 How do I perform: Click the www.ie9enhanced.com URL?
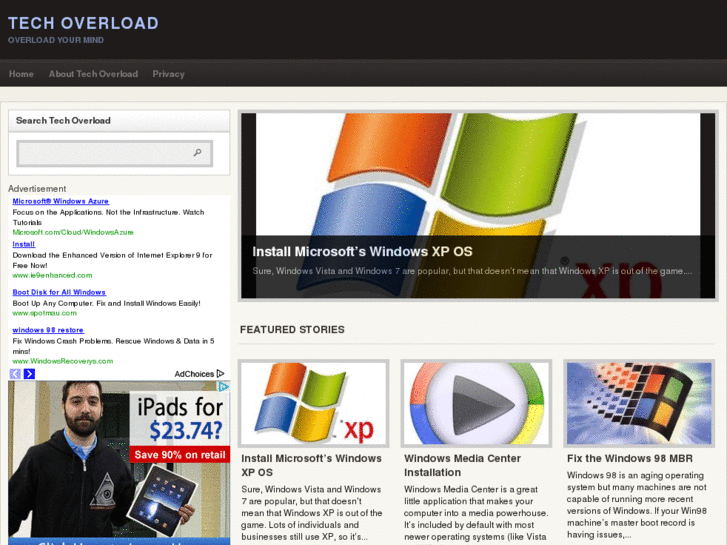pos(52,276)
